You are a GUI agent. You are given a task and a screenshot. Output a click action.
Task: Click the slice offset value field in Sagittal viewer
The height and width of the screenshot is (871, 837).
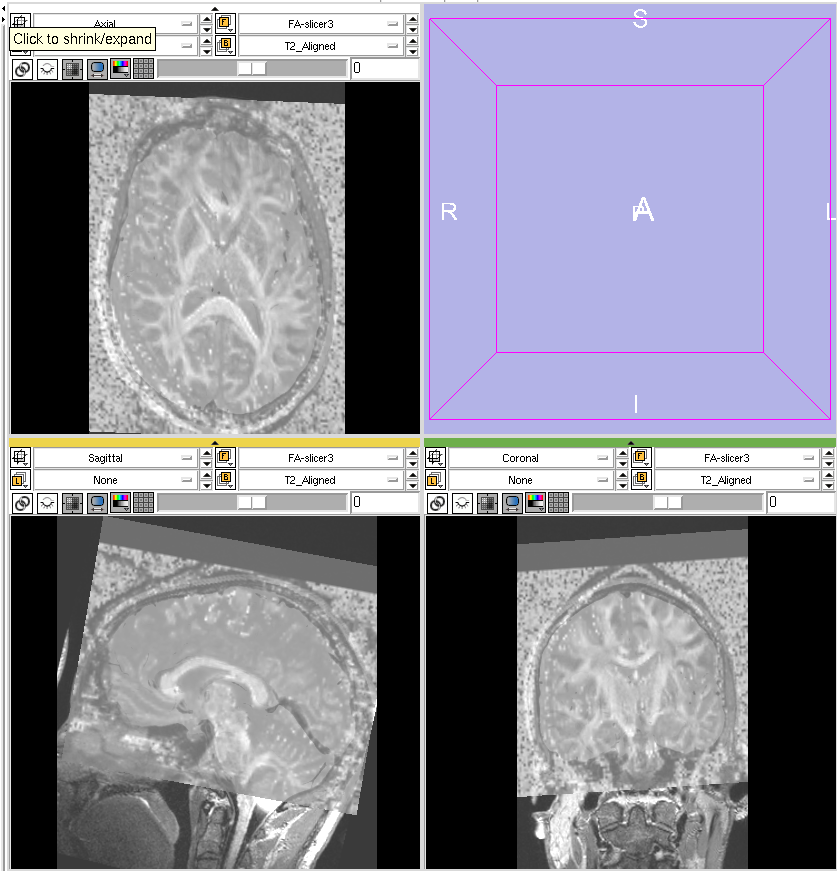coord(383,502)
